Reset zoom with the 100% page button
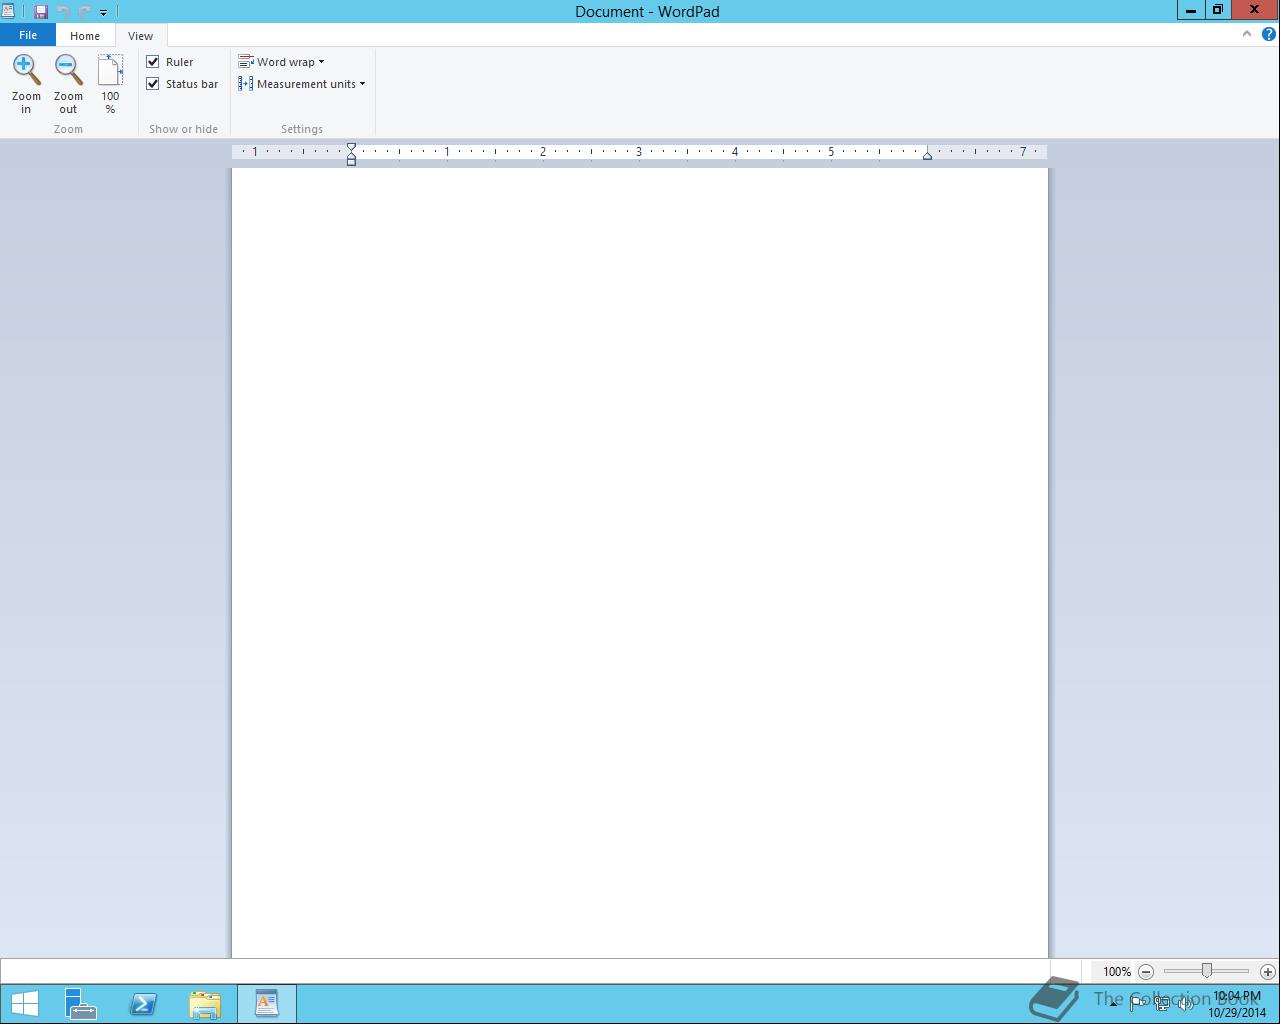The height and width of the screenshot is (1024, 1280). click(x=110, y=84)
